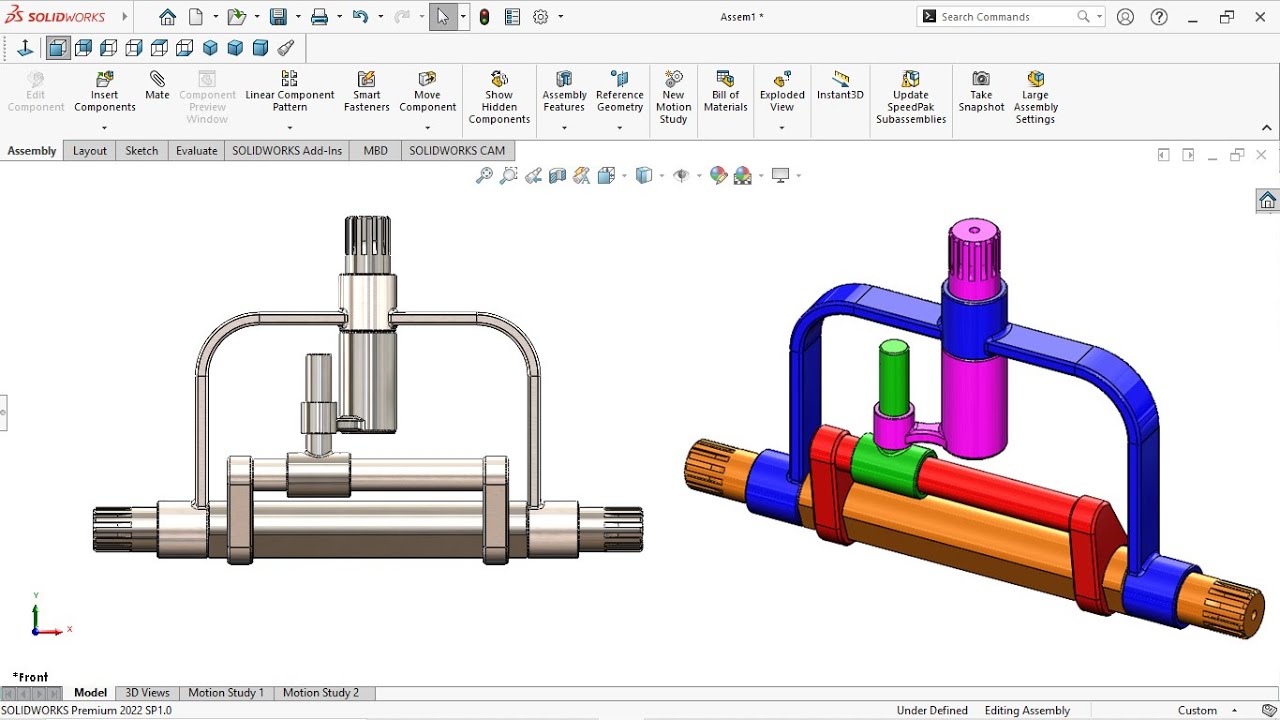
Task: Click Zoom to Fit magnifier icon
Action: click(484, 176)
